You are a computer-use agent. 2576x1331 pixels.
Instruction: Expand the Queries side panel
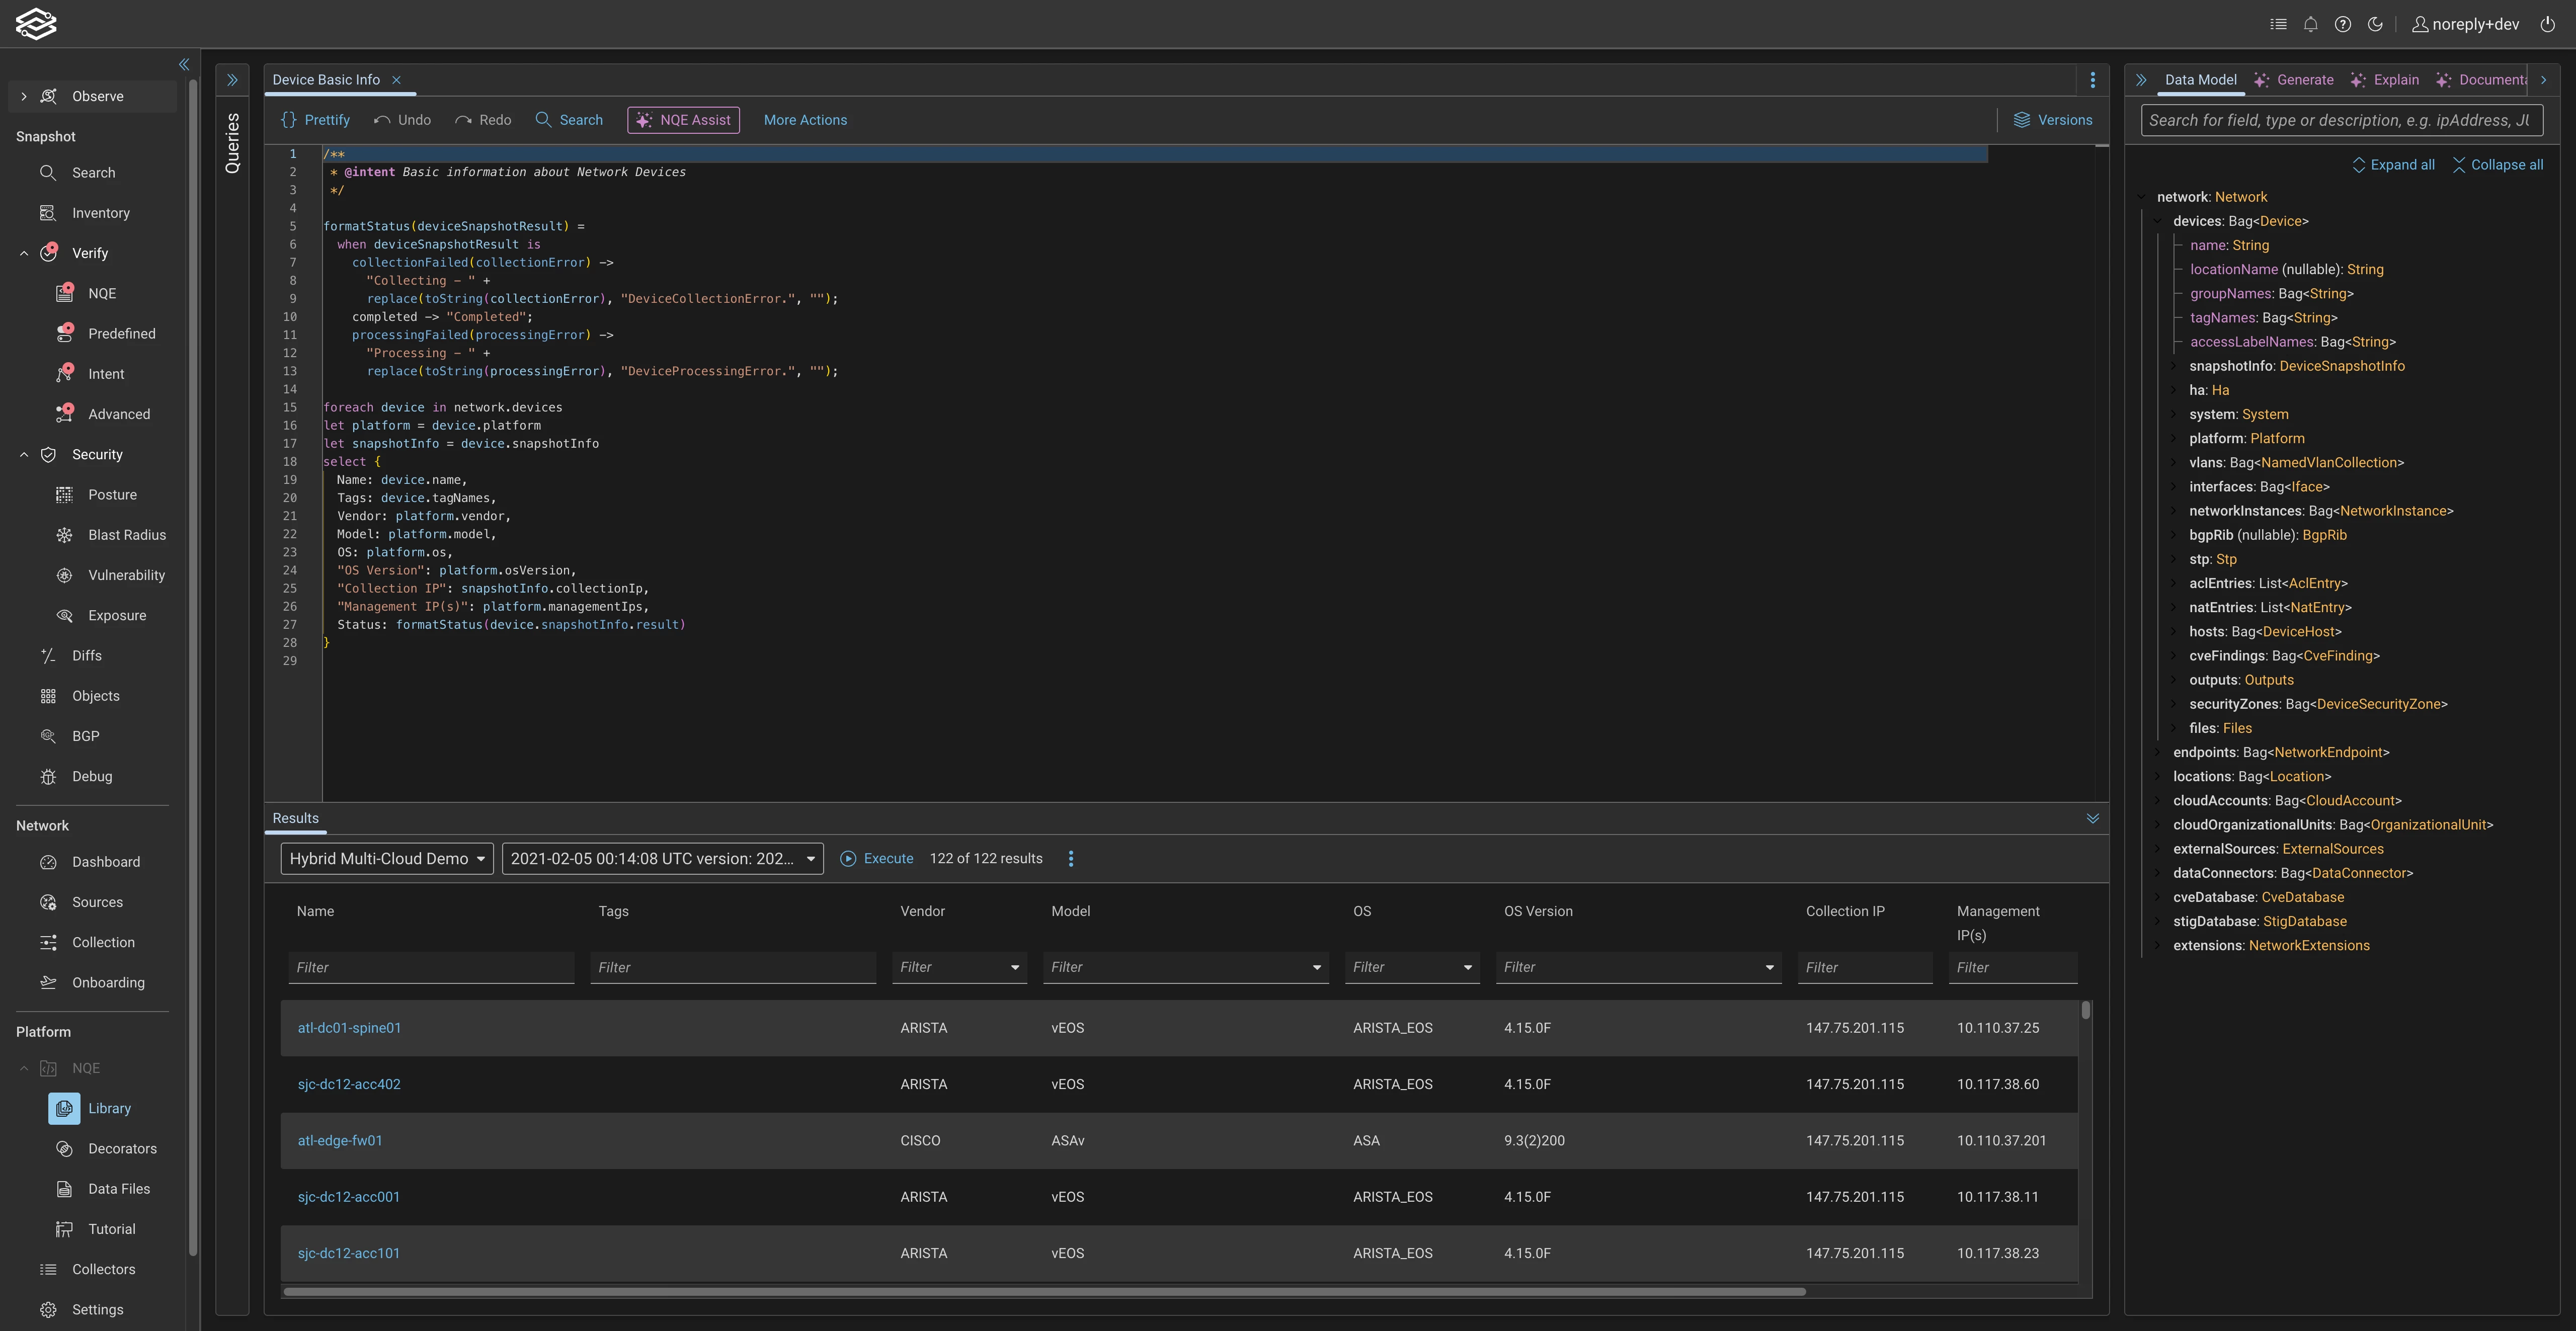232,80
